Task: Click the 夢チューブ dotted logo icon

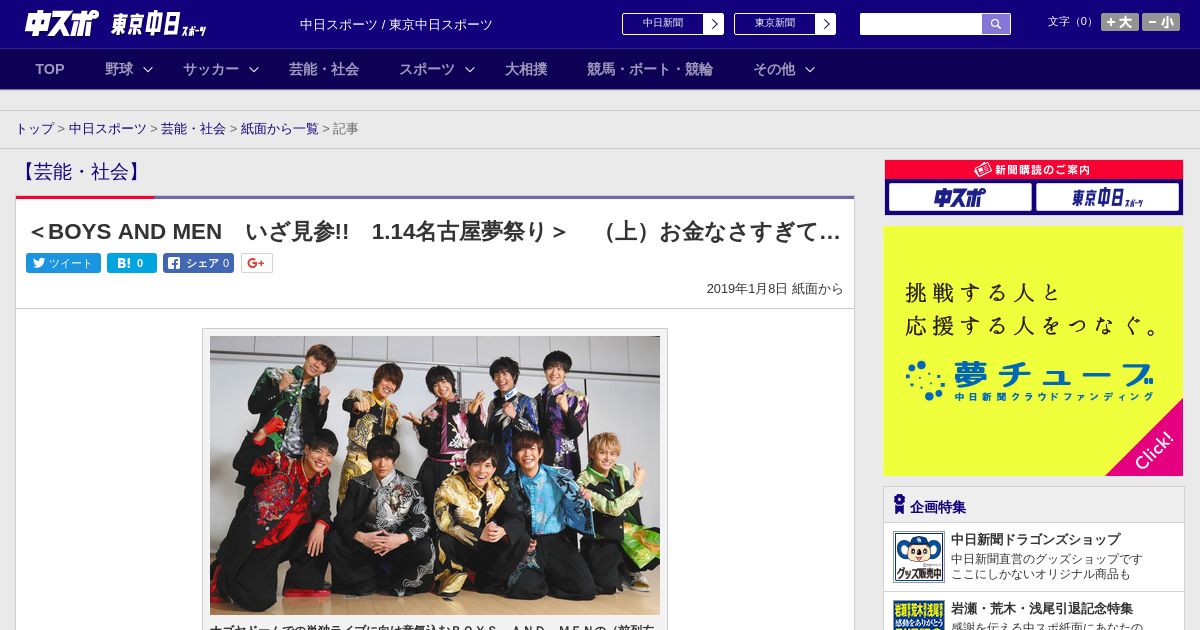Action: tap(925, 381)
